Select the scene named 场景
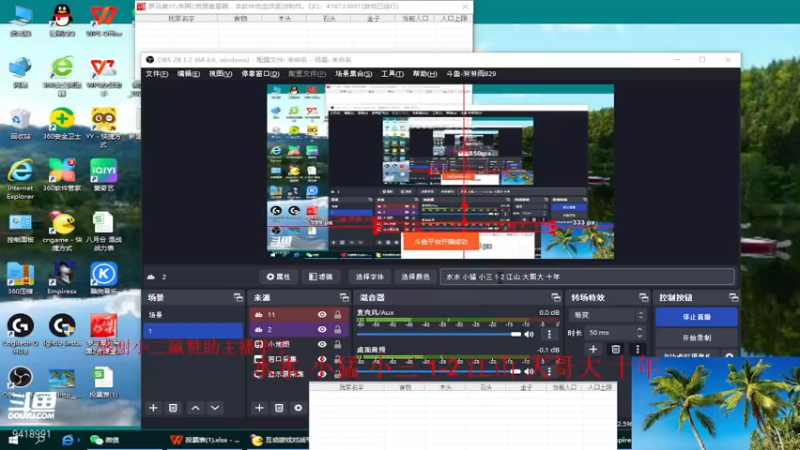 point(193,315)
